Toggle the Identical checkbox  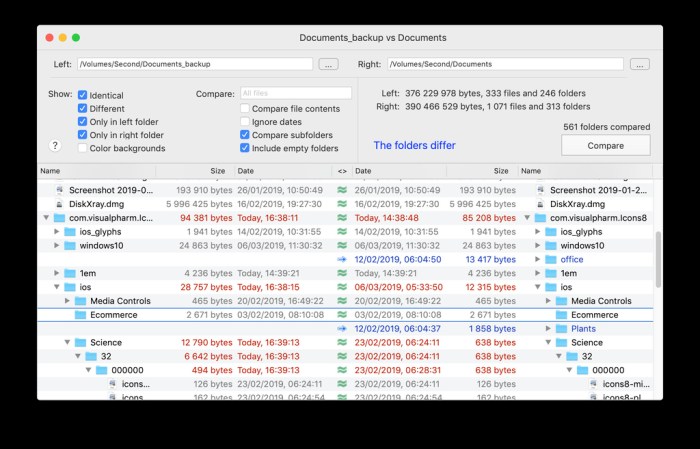click(82, 95)
